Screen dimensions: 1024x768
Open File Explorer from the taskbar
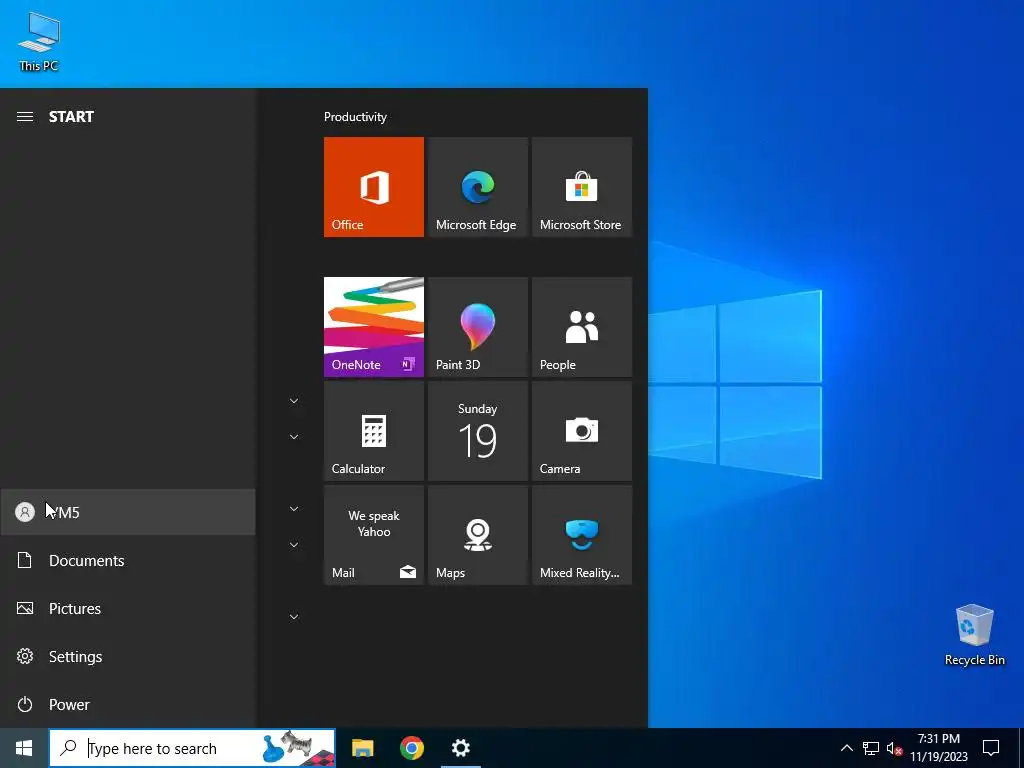point(362,748)
